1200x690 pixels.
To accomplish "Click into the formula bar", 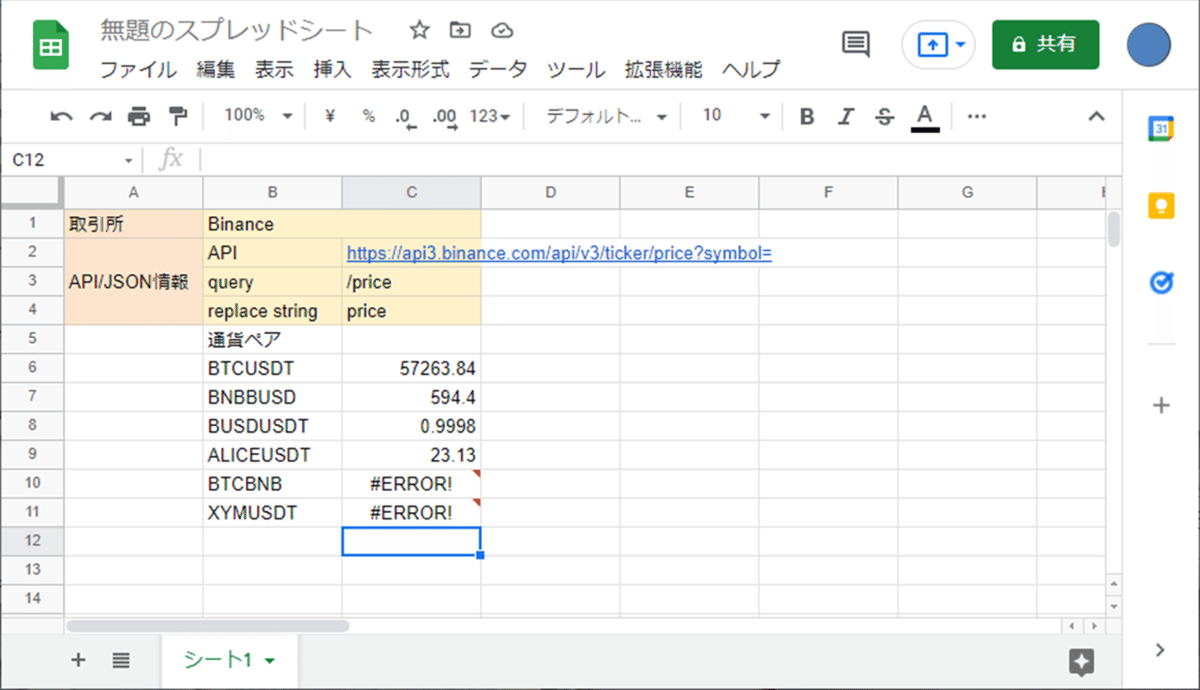I will point(660,160).
